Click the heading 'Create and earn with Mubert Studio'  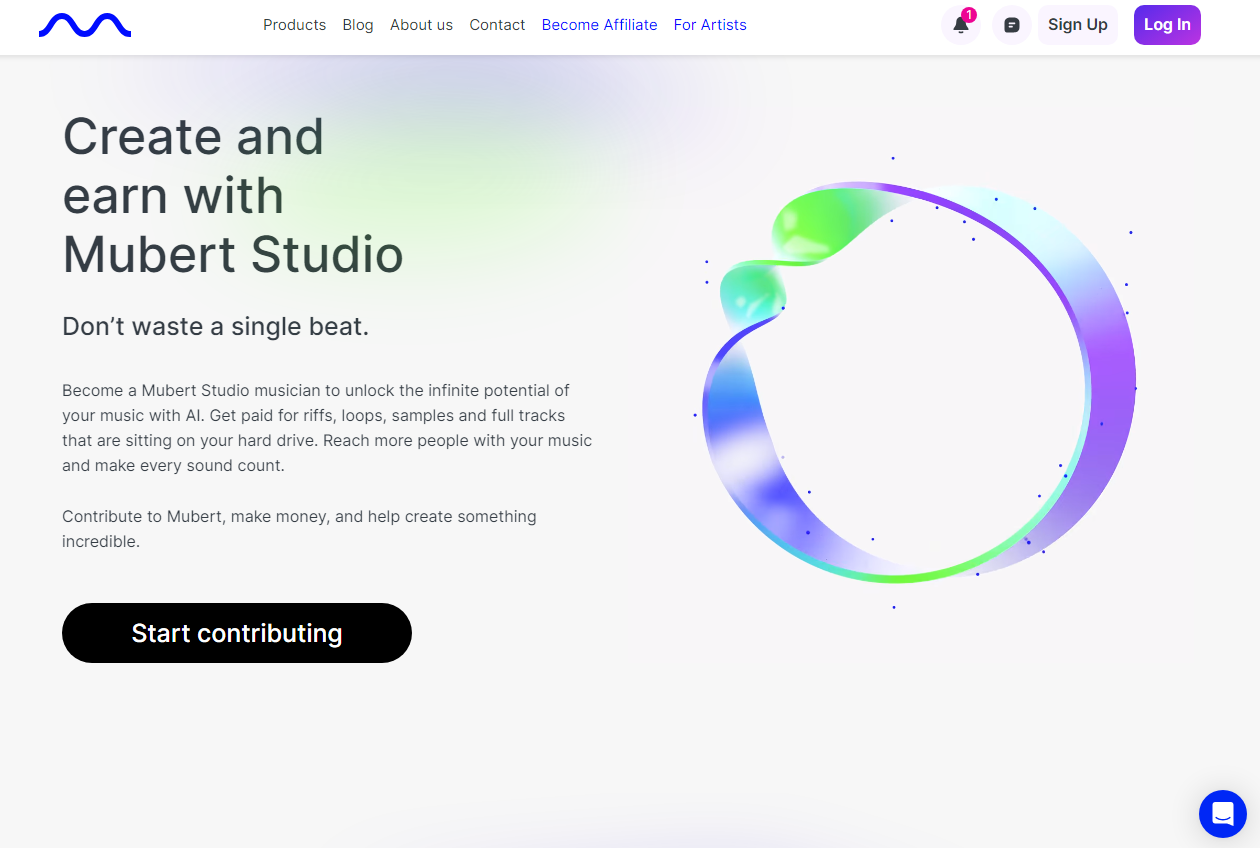pyautogui.click(x=233, y=195)
